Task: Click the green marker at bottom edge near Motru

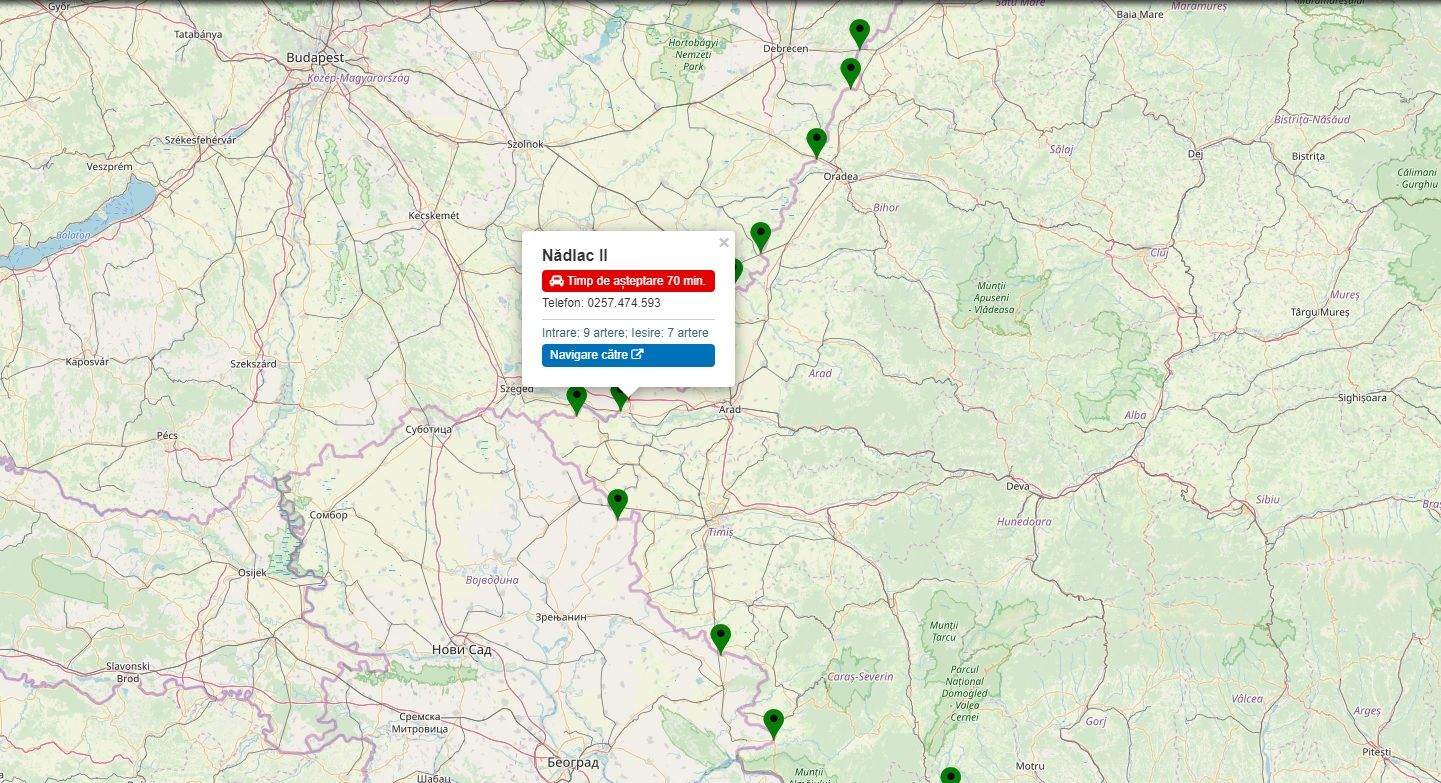Action: point(950,776)
